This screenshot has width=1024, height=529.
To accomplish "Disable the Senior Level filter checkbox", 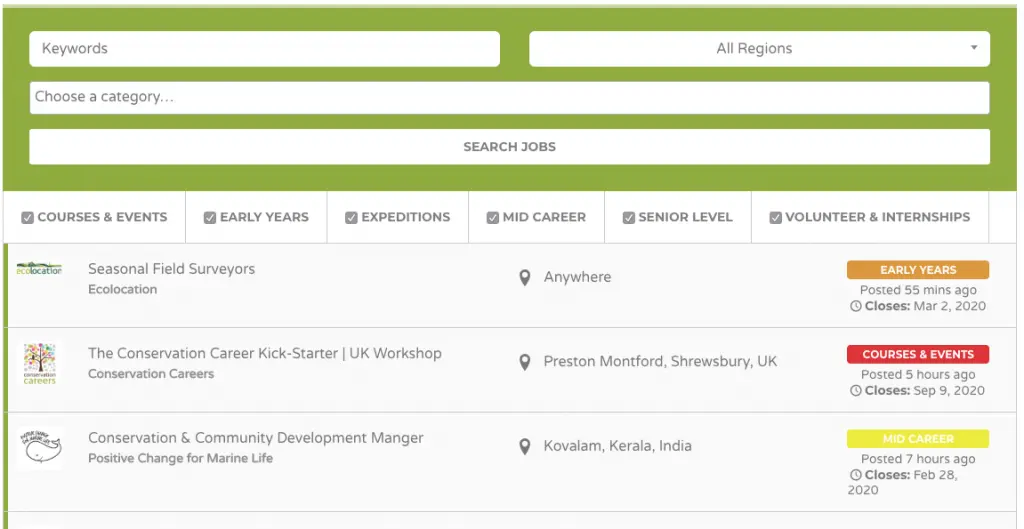I will 629,217.
